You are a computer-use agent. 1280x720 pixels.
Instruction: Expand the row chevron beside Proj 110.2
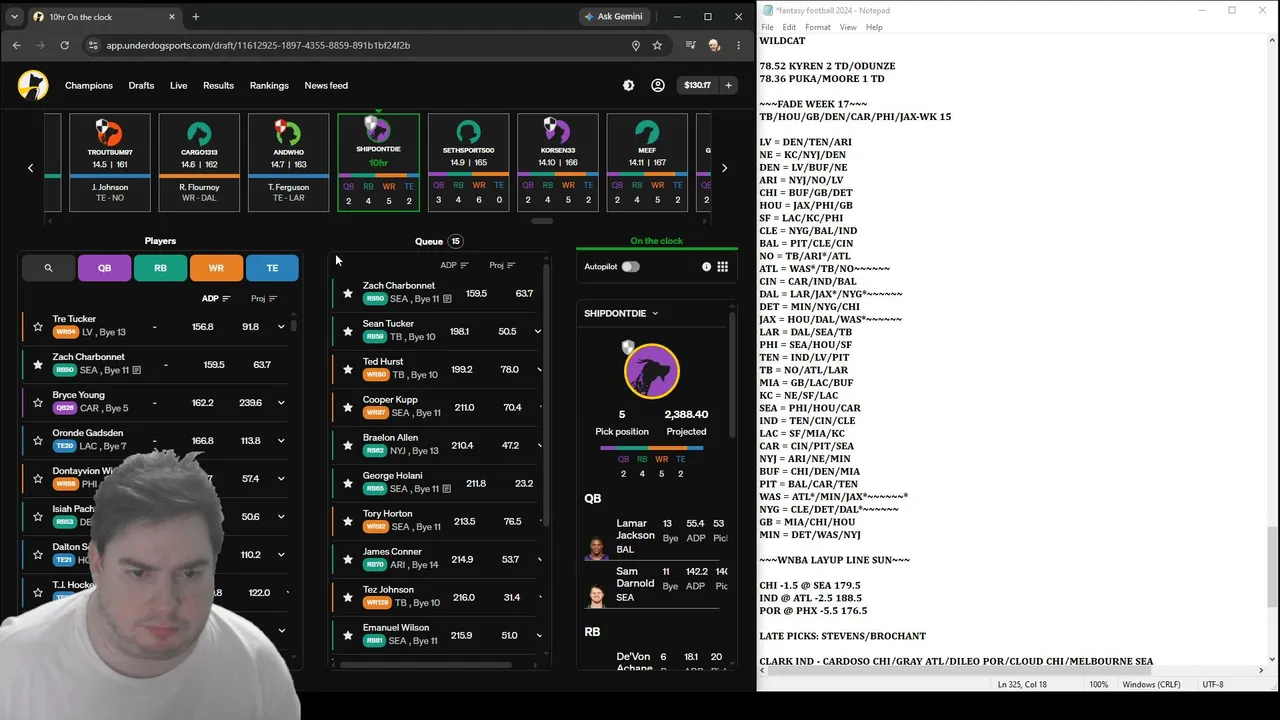pos(281,554)
